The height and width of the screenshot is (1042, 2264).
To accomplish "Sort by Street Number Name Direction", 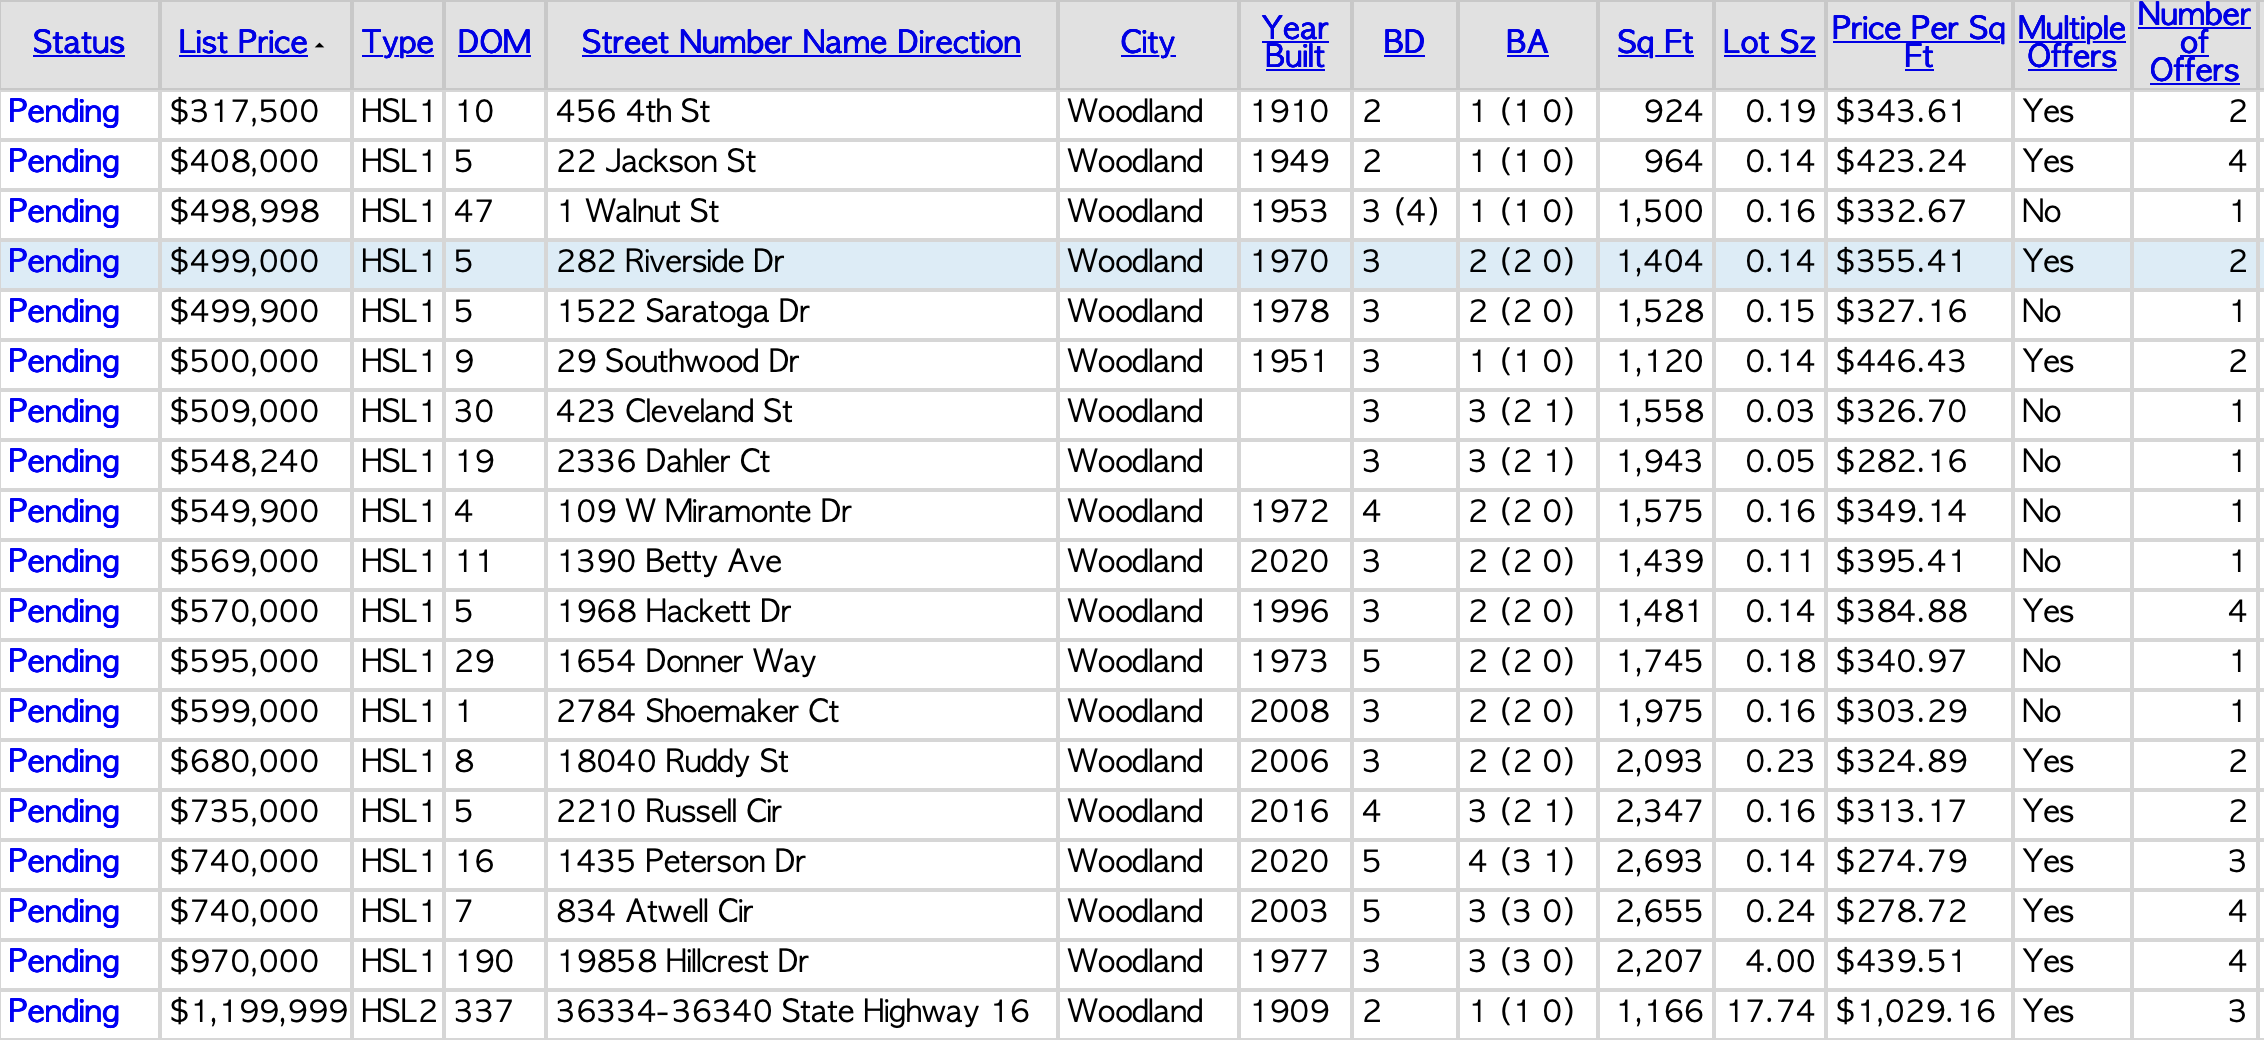I will pos(801,43).
